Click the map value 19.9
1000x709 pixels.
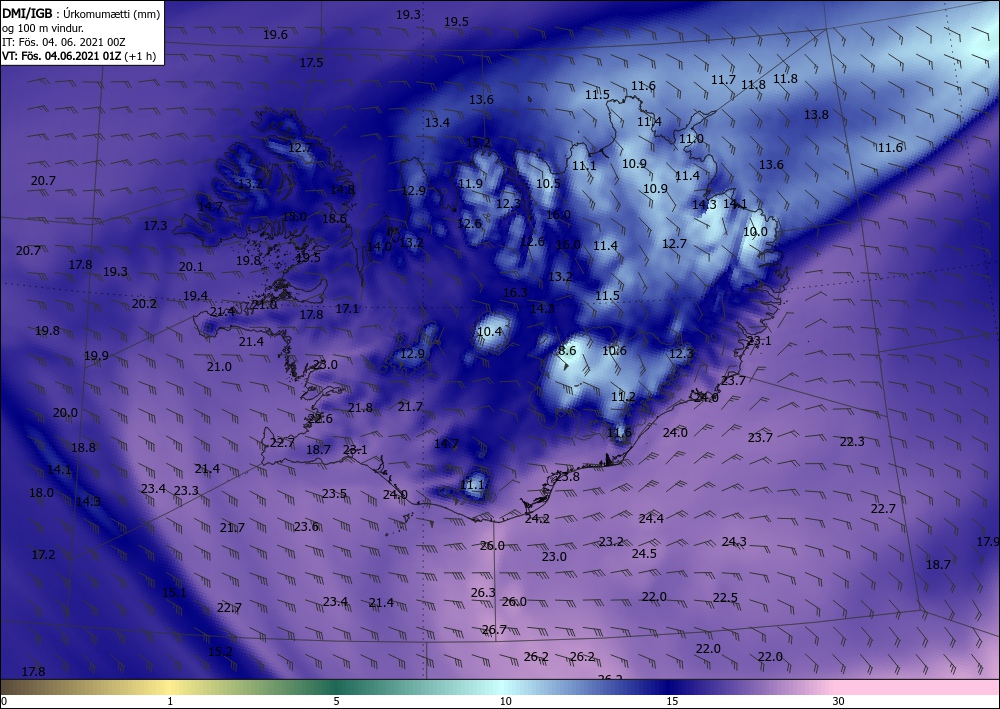pos(96,356)
